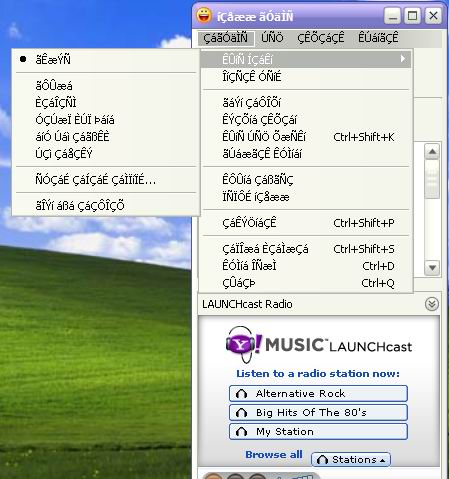The height and width of the screenshot is (479, 449).
Task: Expand the highlighted menu item with submenu arrow
Action: click(306, 60)
